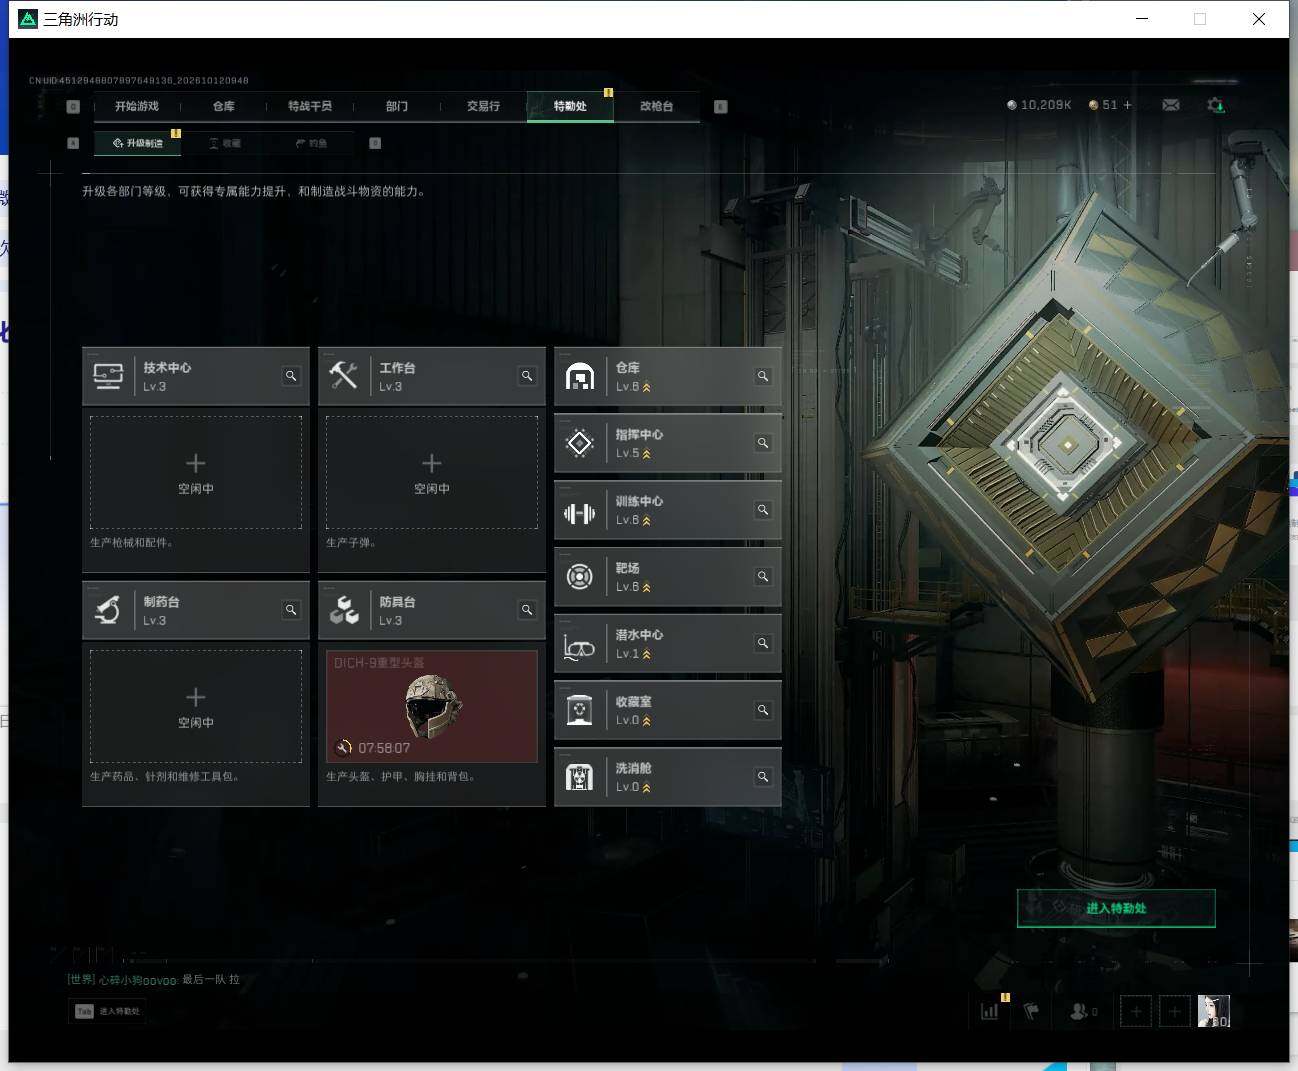Viewport: 1298px width, 1071px height.
Task: Click an empty teammate plus slot
Action: click(x=1136, y=1011)
